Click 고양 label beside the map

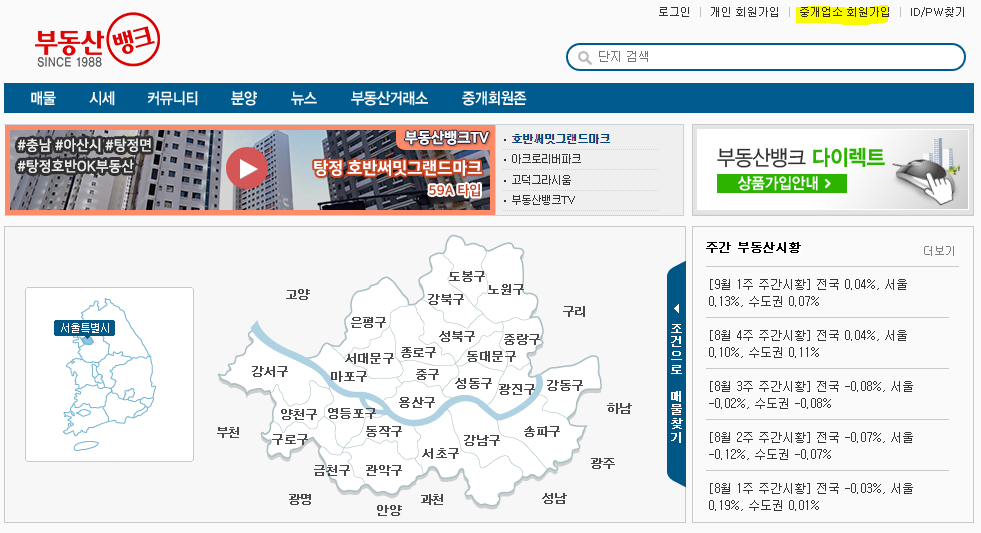point(298,294)
